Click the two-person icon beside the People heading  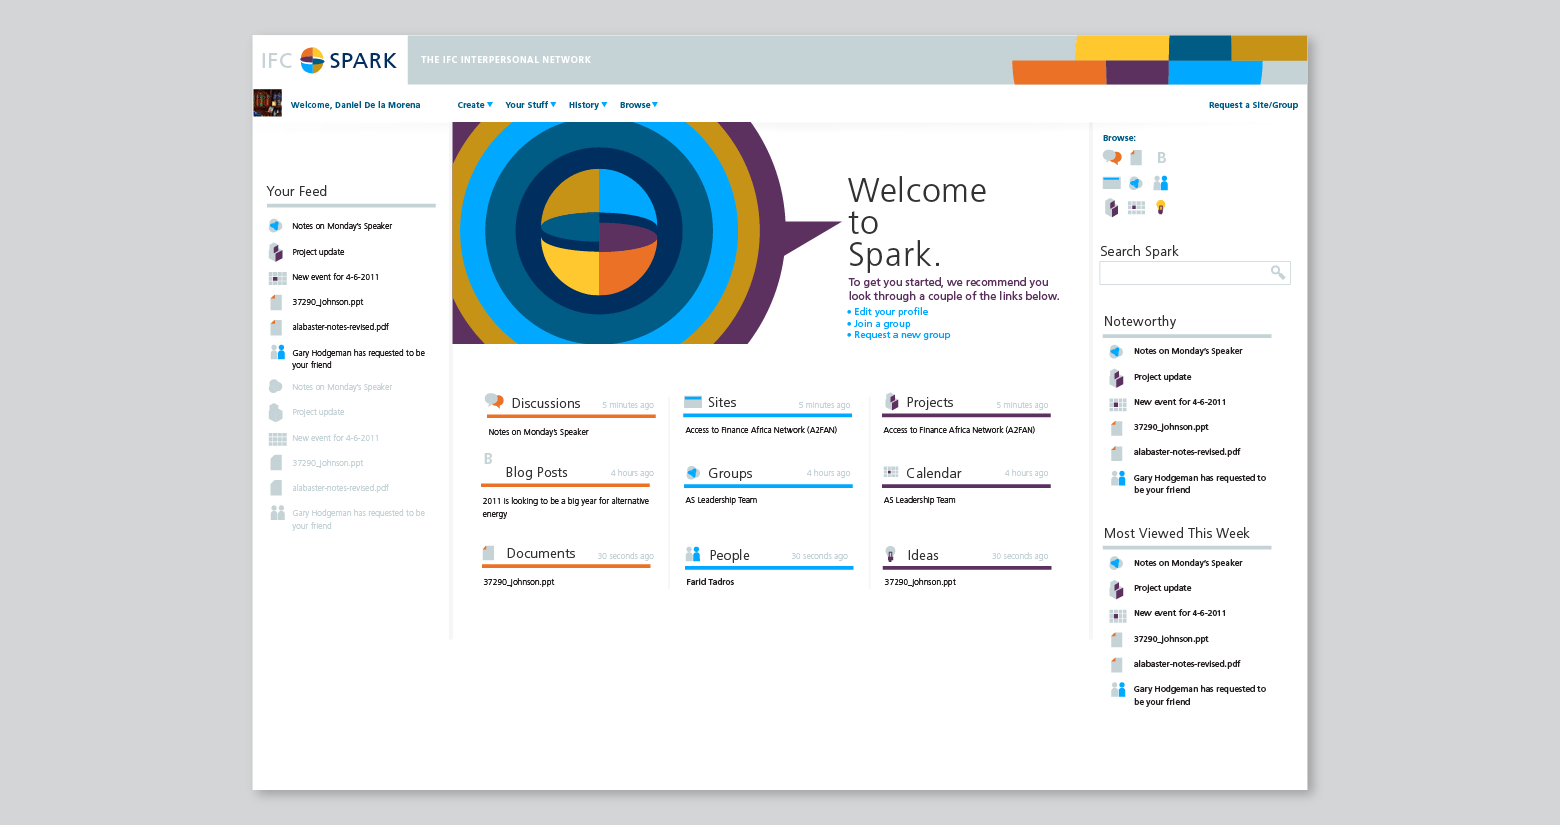[693, 554]
